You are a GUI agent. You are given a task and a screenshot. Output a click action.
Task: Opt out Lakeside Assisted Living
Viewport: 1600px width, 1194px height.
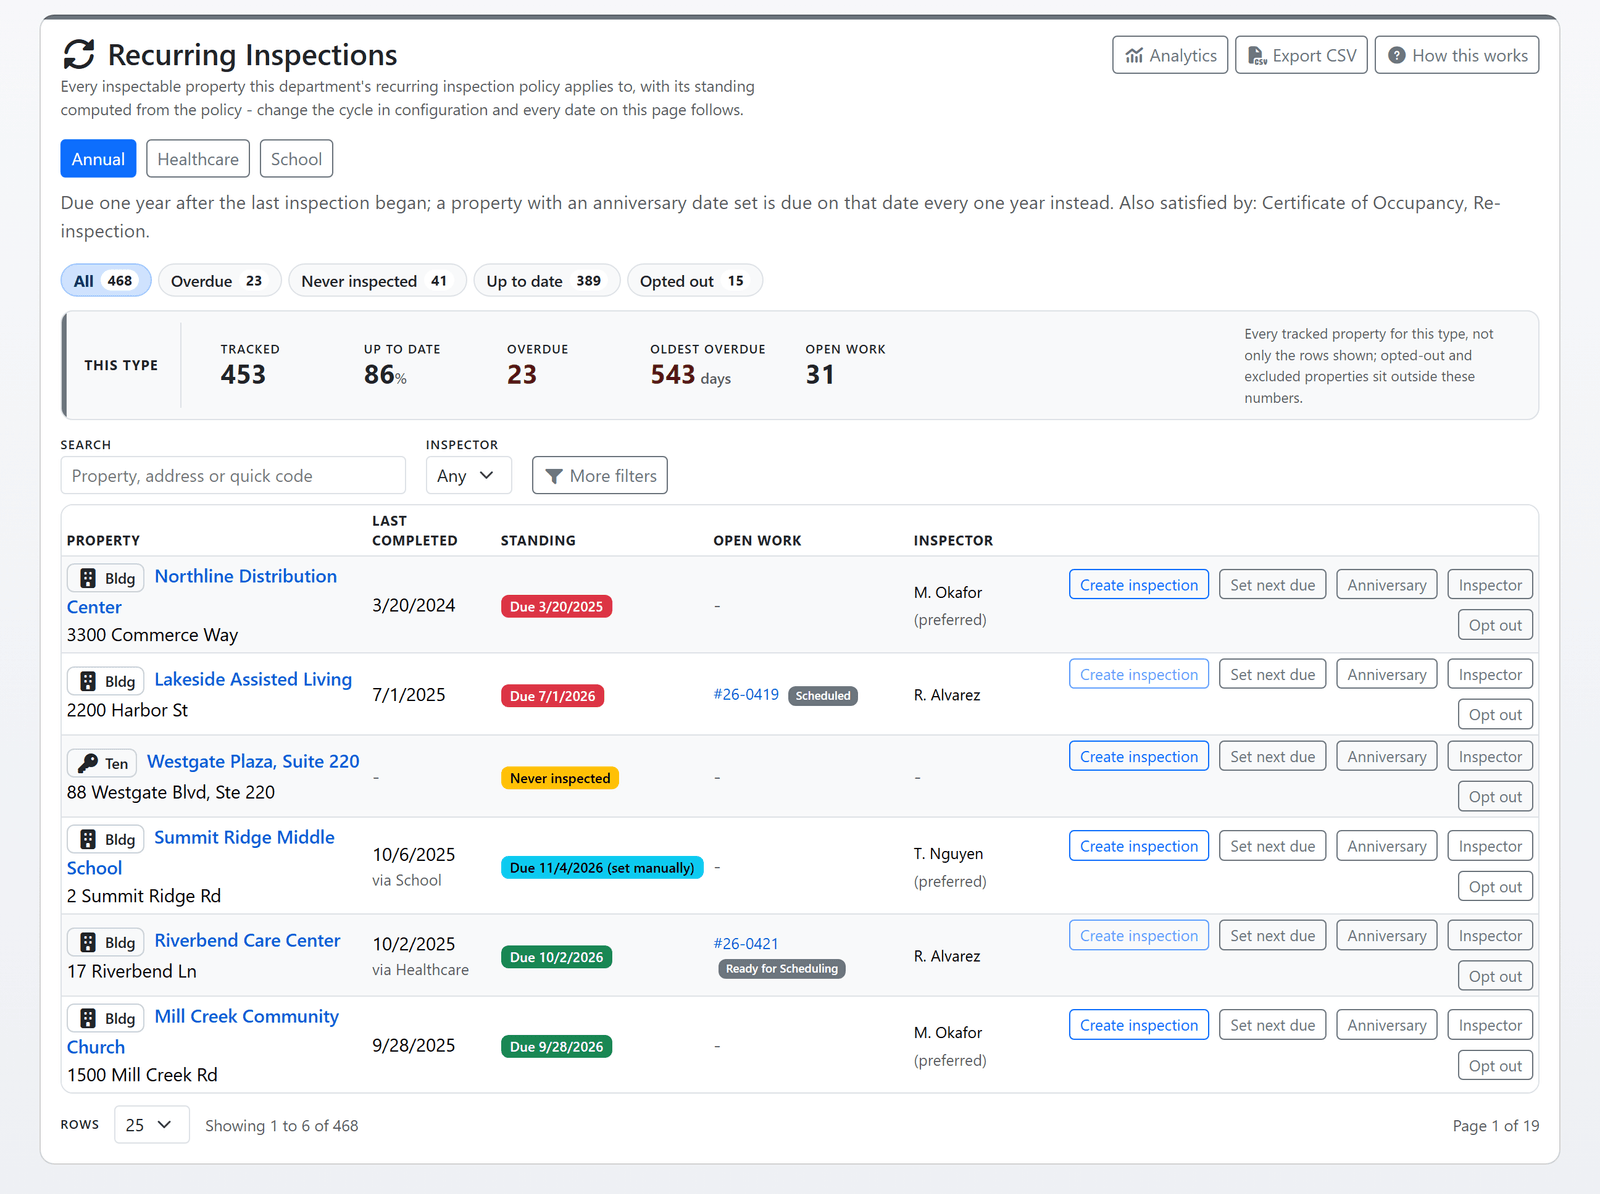tap(1495, 715)
